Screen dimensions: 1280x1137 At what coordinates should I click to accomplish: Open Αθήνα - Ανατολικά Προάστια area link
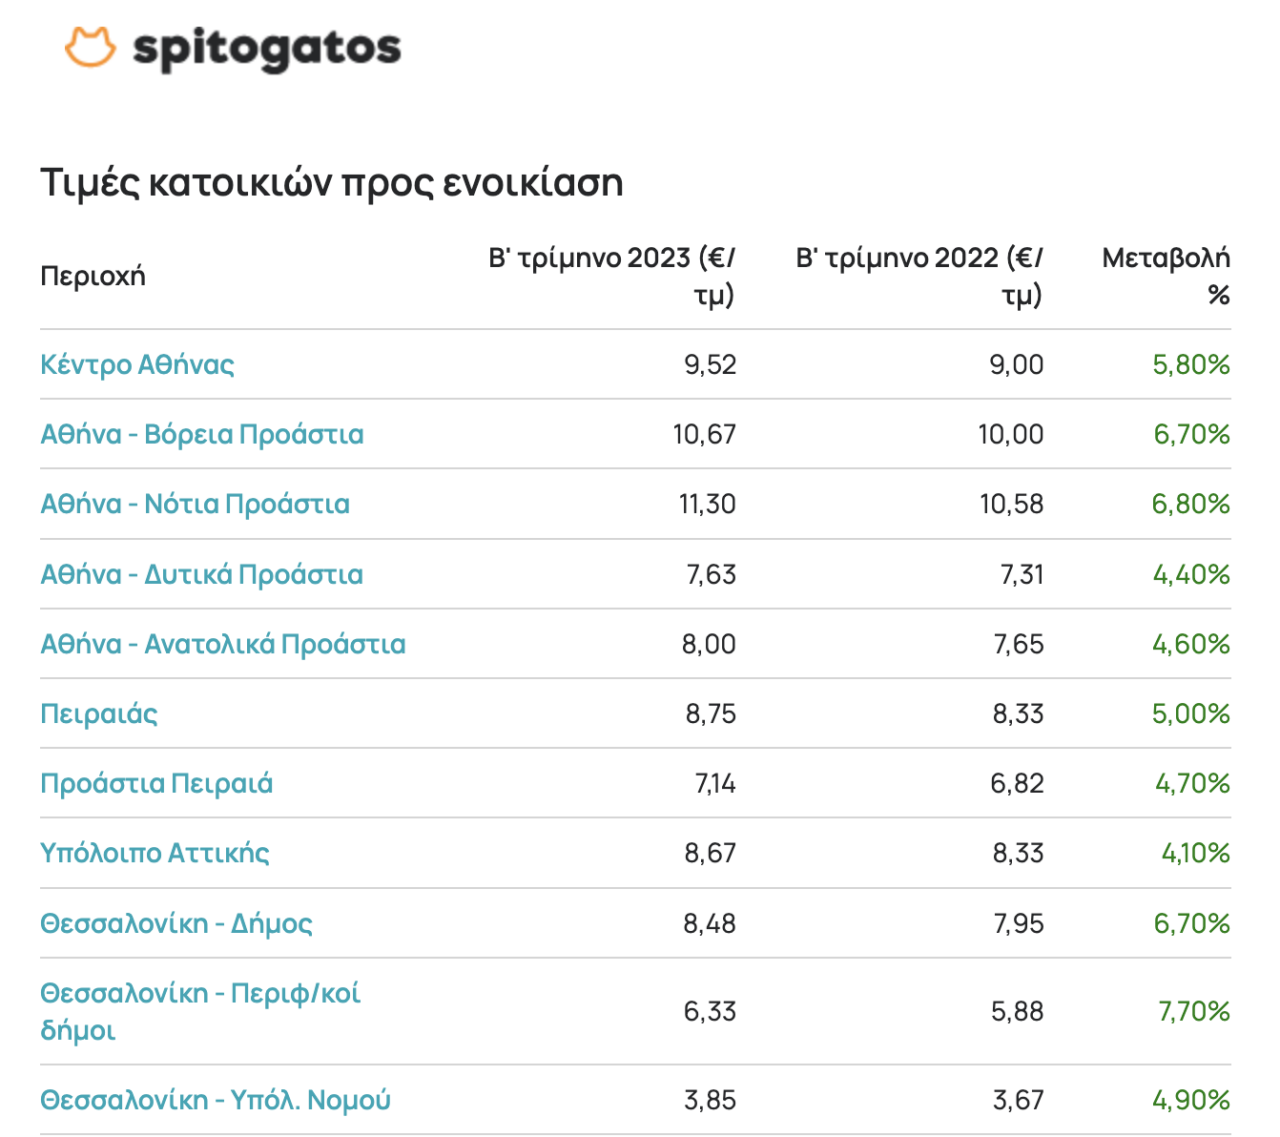[223, 644]
